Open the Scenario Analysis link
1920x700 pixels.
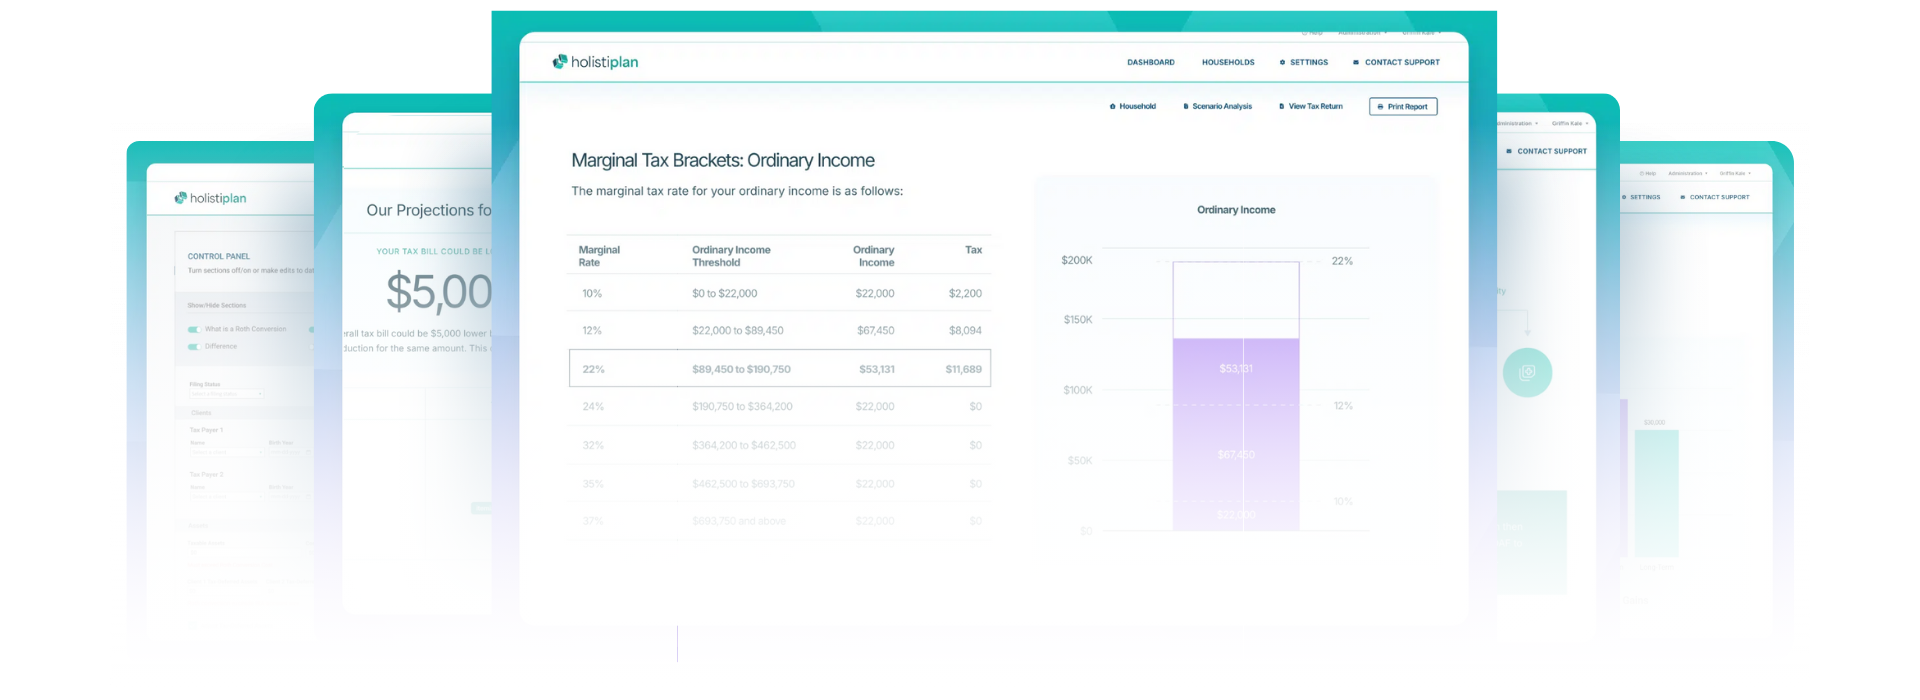tap(1221, 106)
